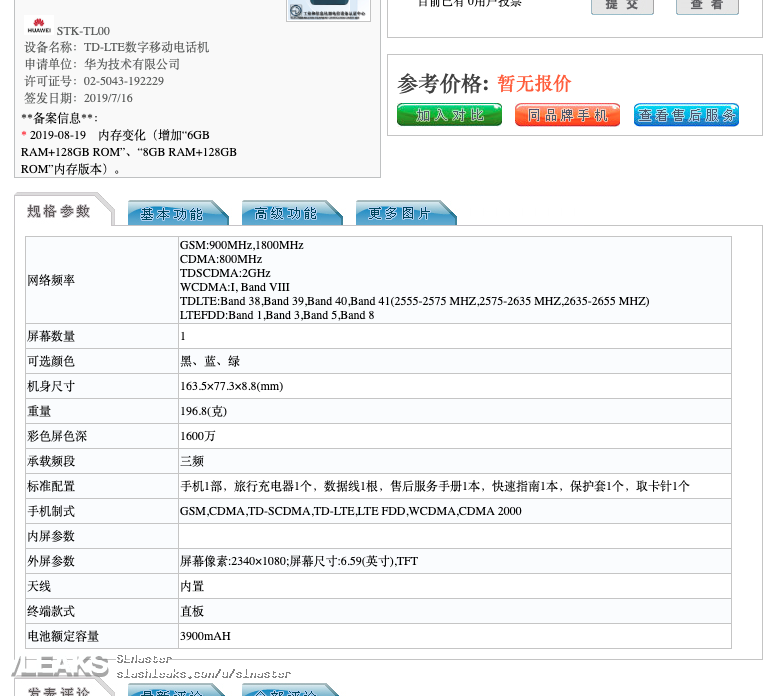Click the 3900mAH battery value cell
Screen dimensions: 771x696
tap(205, 636)
